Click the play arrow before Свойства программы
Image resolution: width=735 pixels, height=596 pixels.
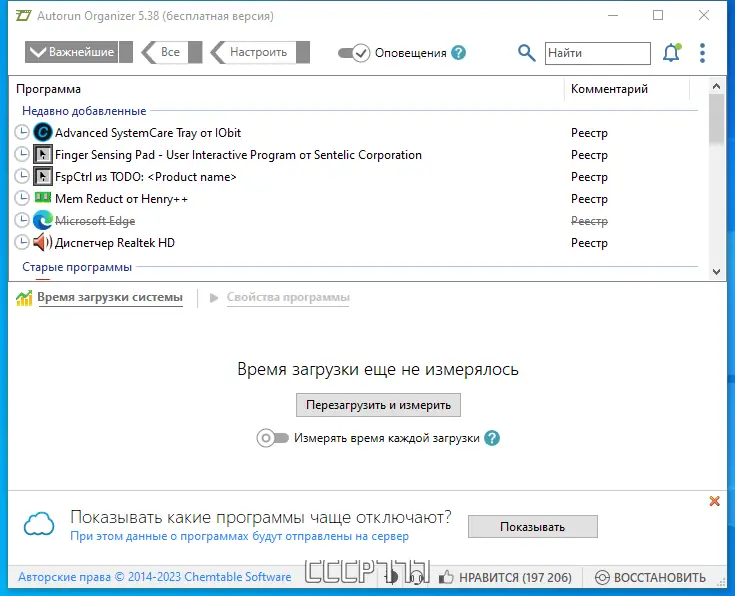(214, 298)
